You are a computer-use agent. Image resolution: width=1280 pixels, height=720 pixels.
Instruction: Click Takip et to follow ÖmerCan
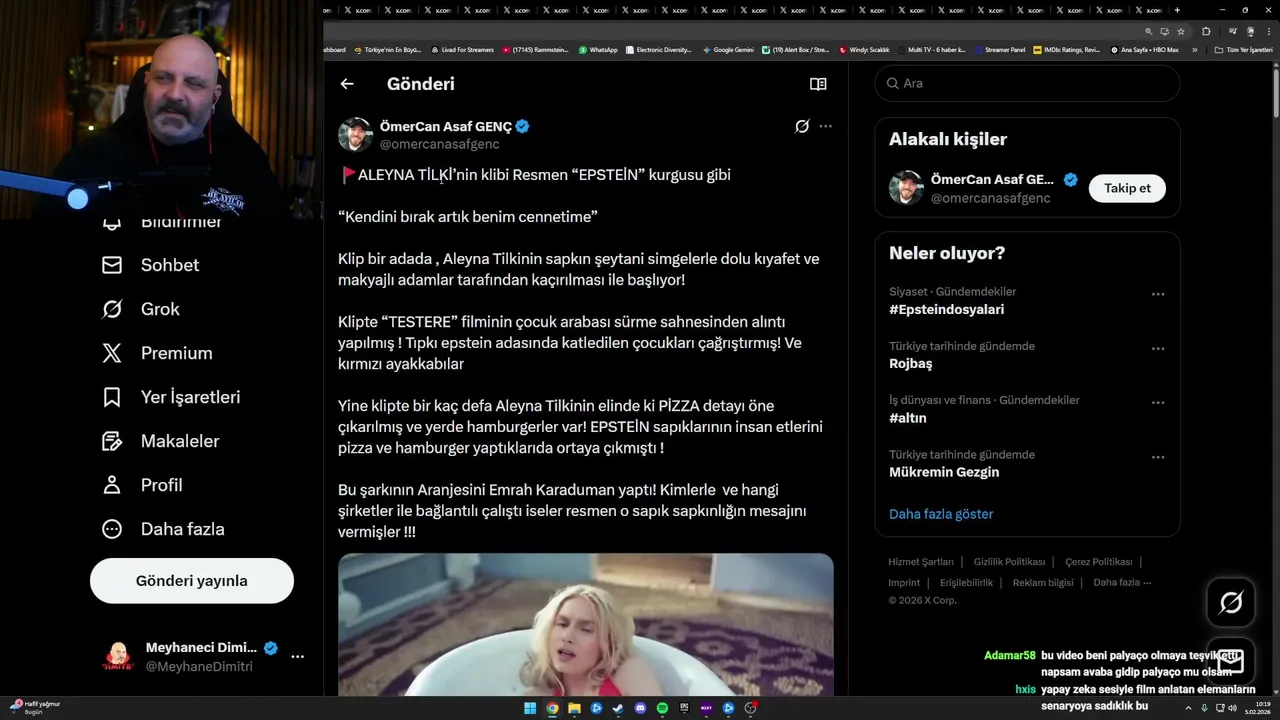[x=1127, y=188]
